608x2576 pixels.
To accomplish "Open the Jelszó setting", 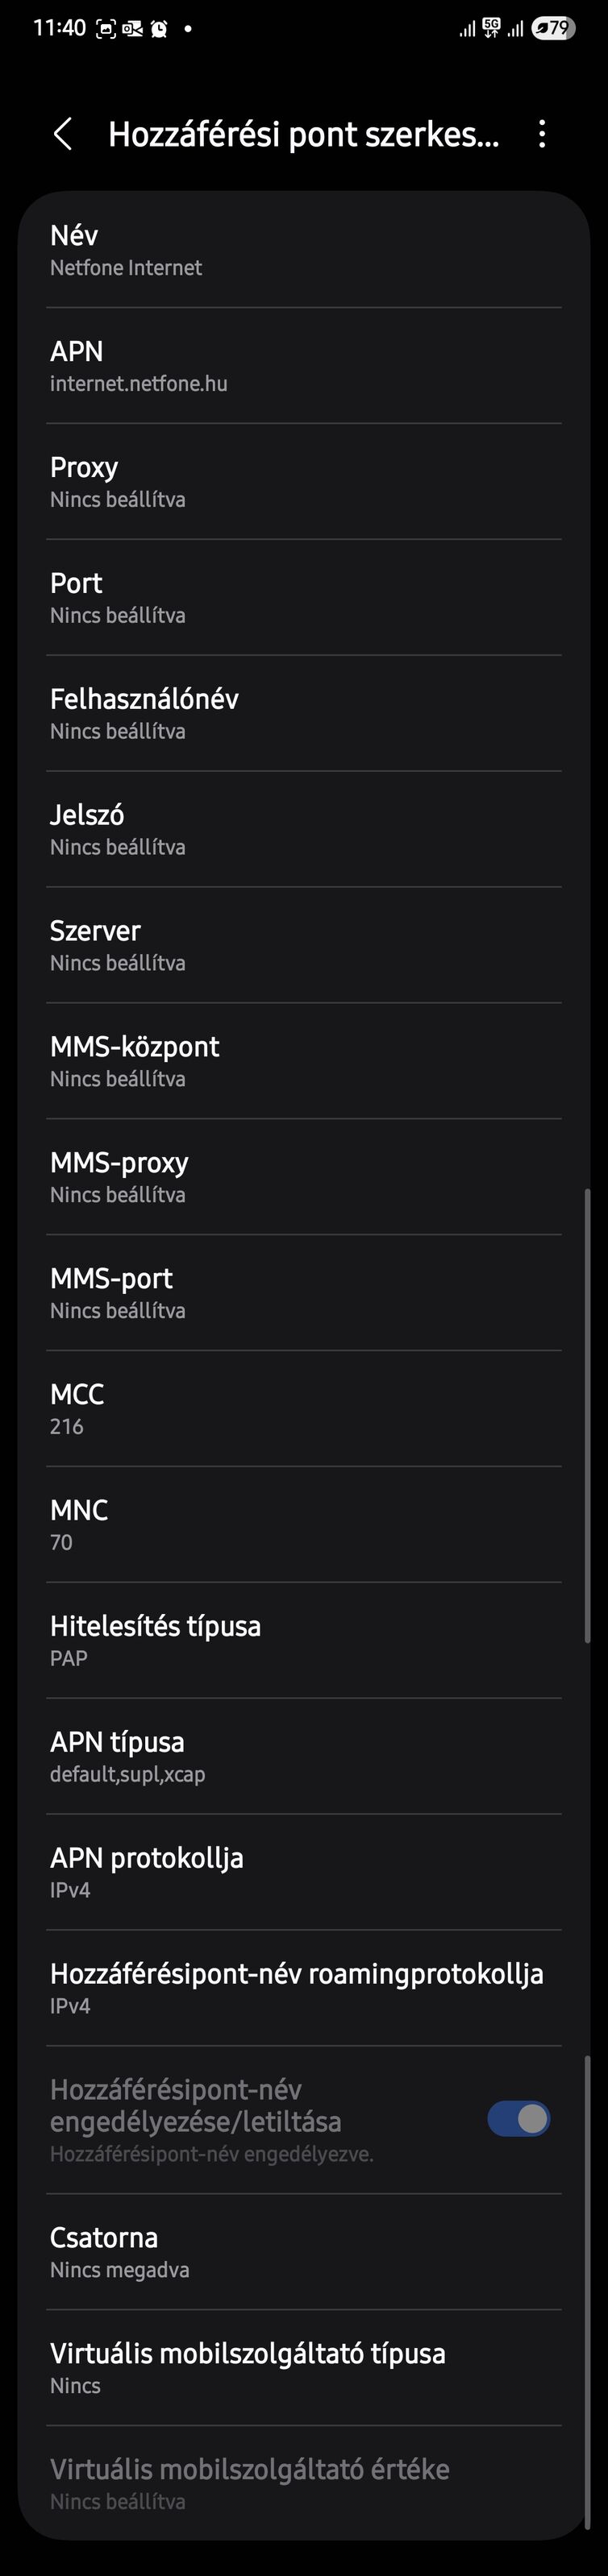I will coord(304,830).
